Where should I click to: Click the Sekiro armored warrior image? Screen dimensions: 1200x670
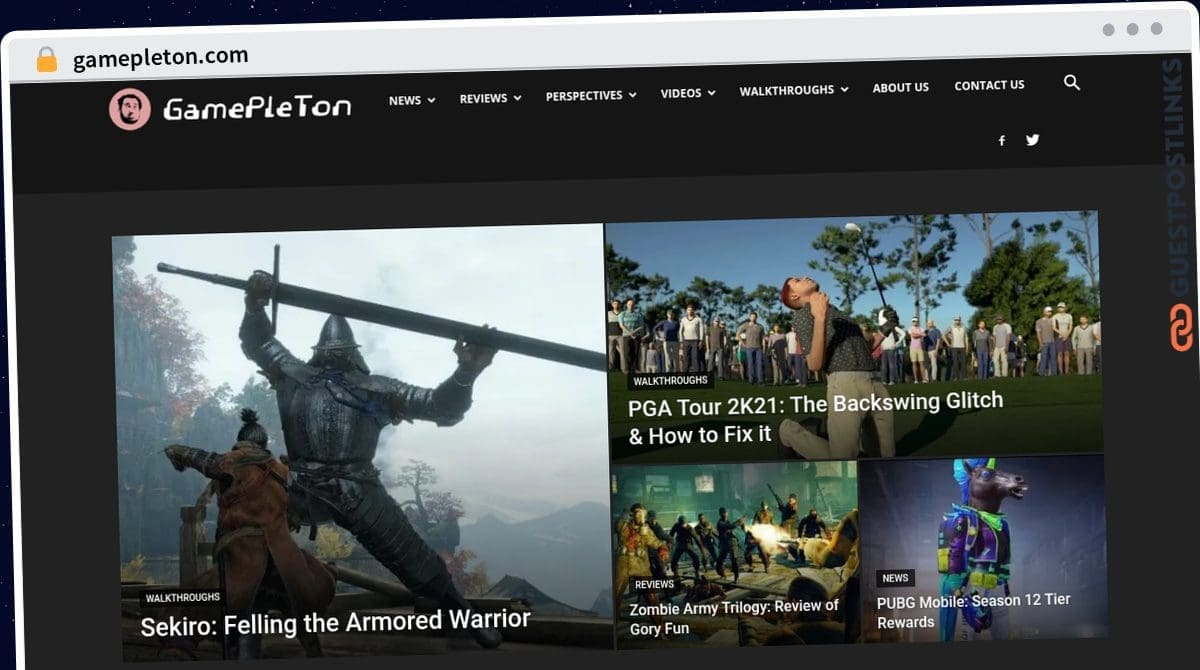[363, 440]
